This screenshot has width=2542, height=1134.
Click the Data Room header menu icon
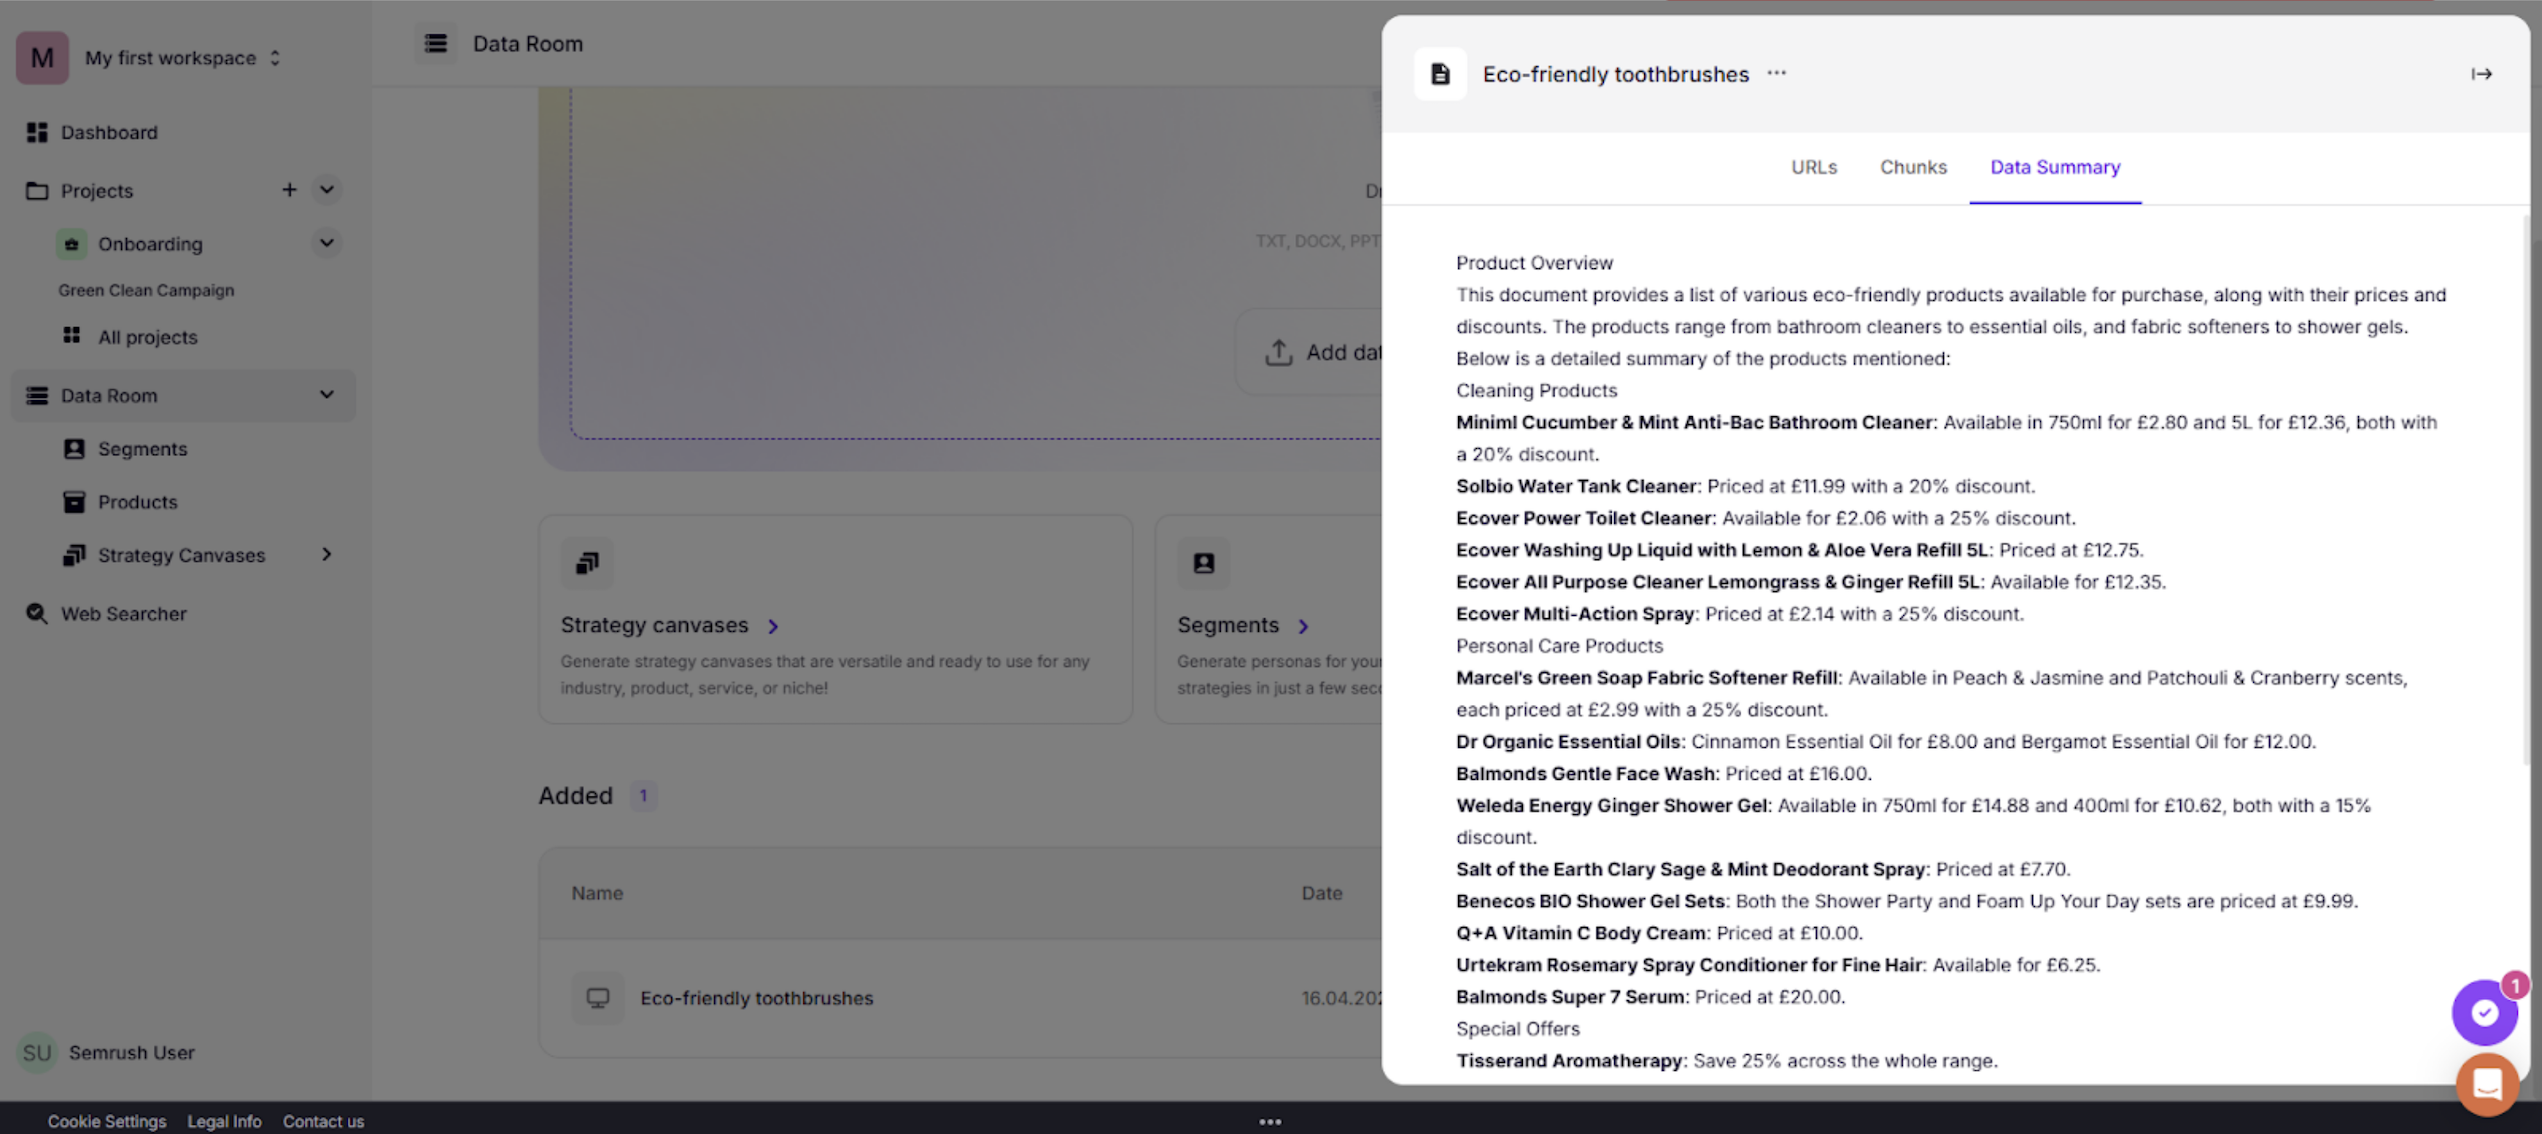(x=436, y=44)
